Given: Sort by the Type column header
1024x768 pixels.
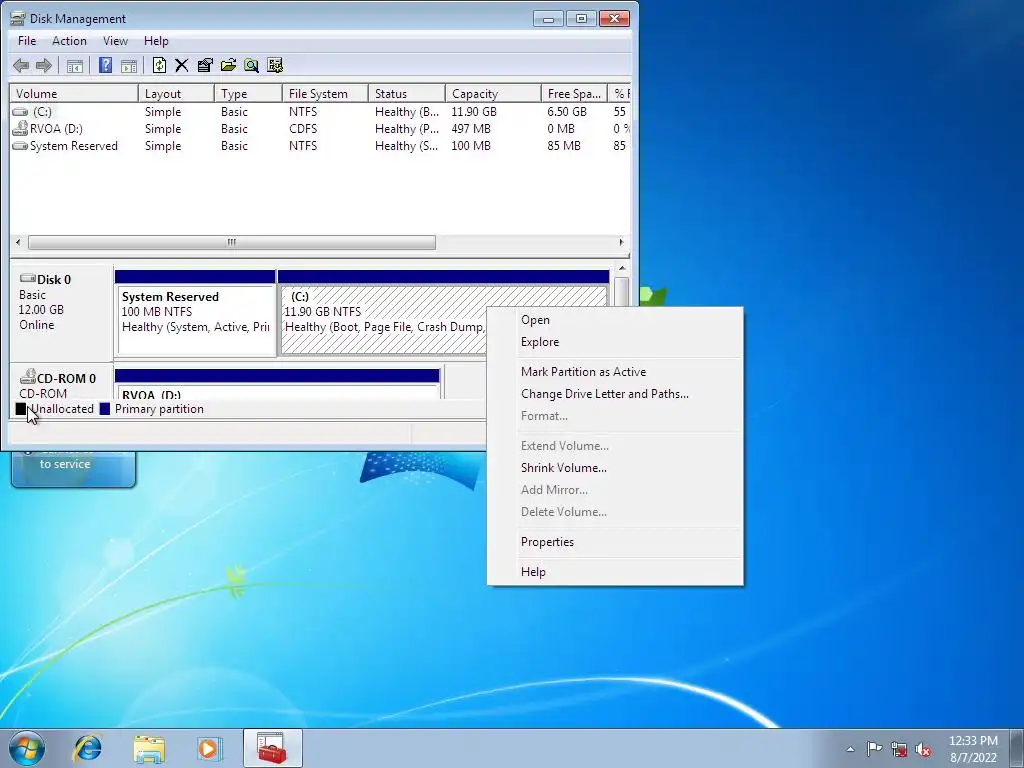Looking at the screenshot, I should pyautogui.click(x=248, y=93).
